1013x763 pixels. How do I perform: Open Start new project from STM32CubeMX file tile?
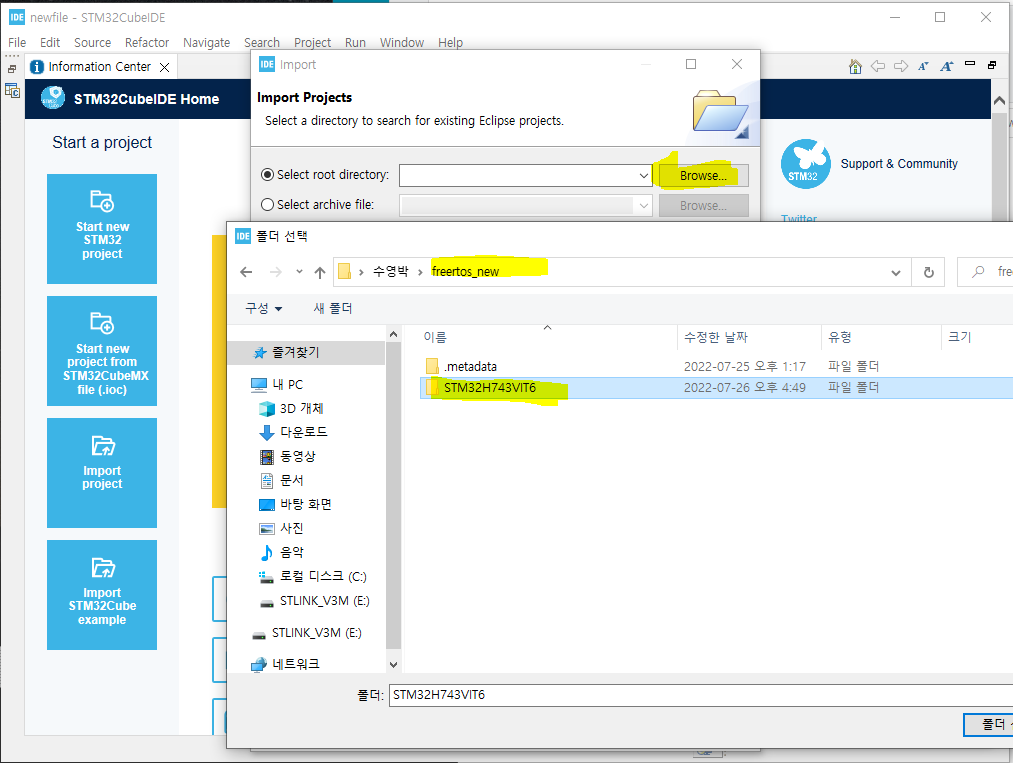102,351
